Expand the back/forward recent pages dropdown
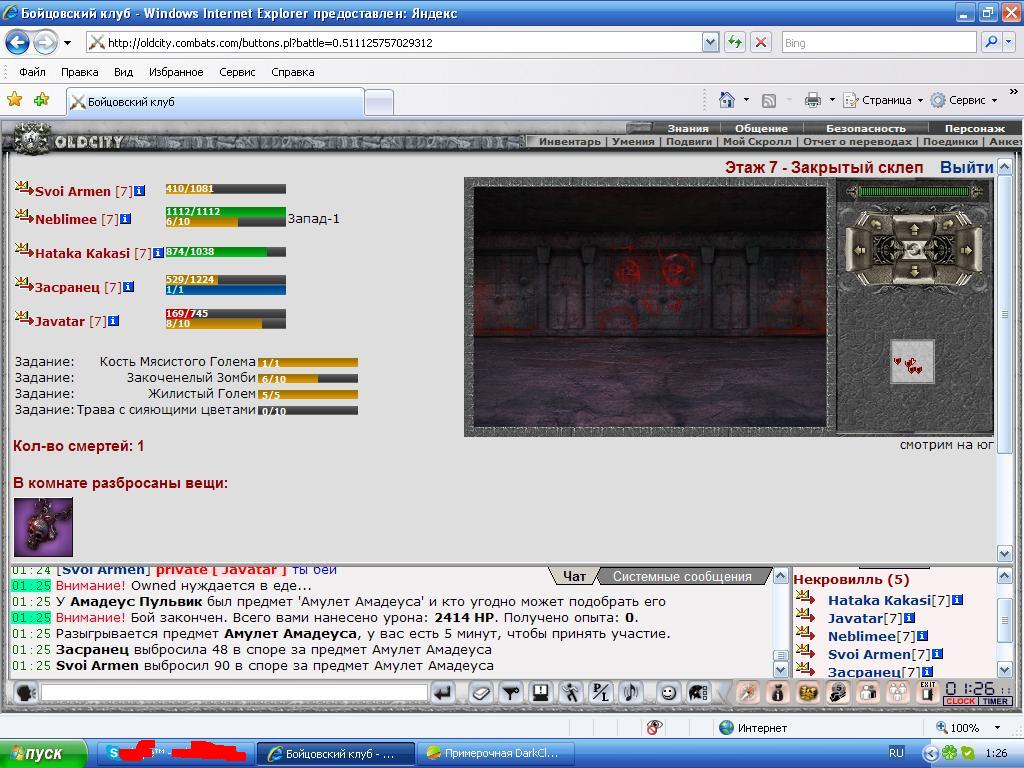The height and width of the screenshot is (768, 1024). coord(67,43)
